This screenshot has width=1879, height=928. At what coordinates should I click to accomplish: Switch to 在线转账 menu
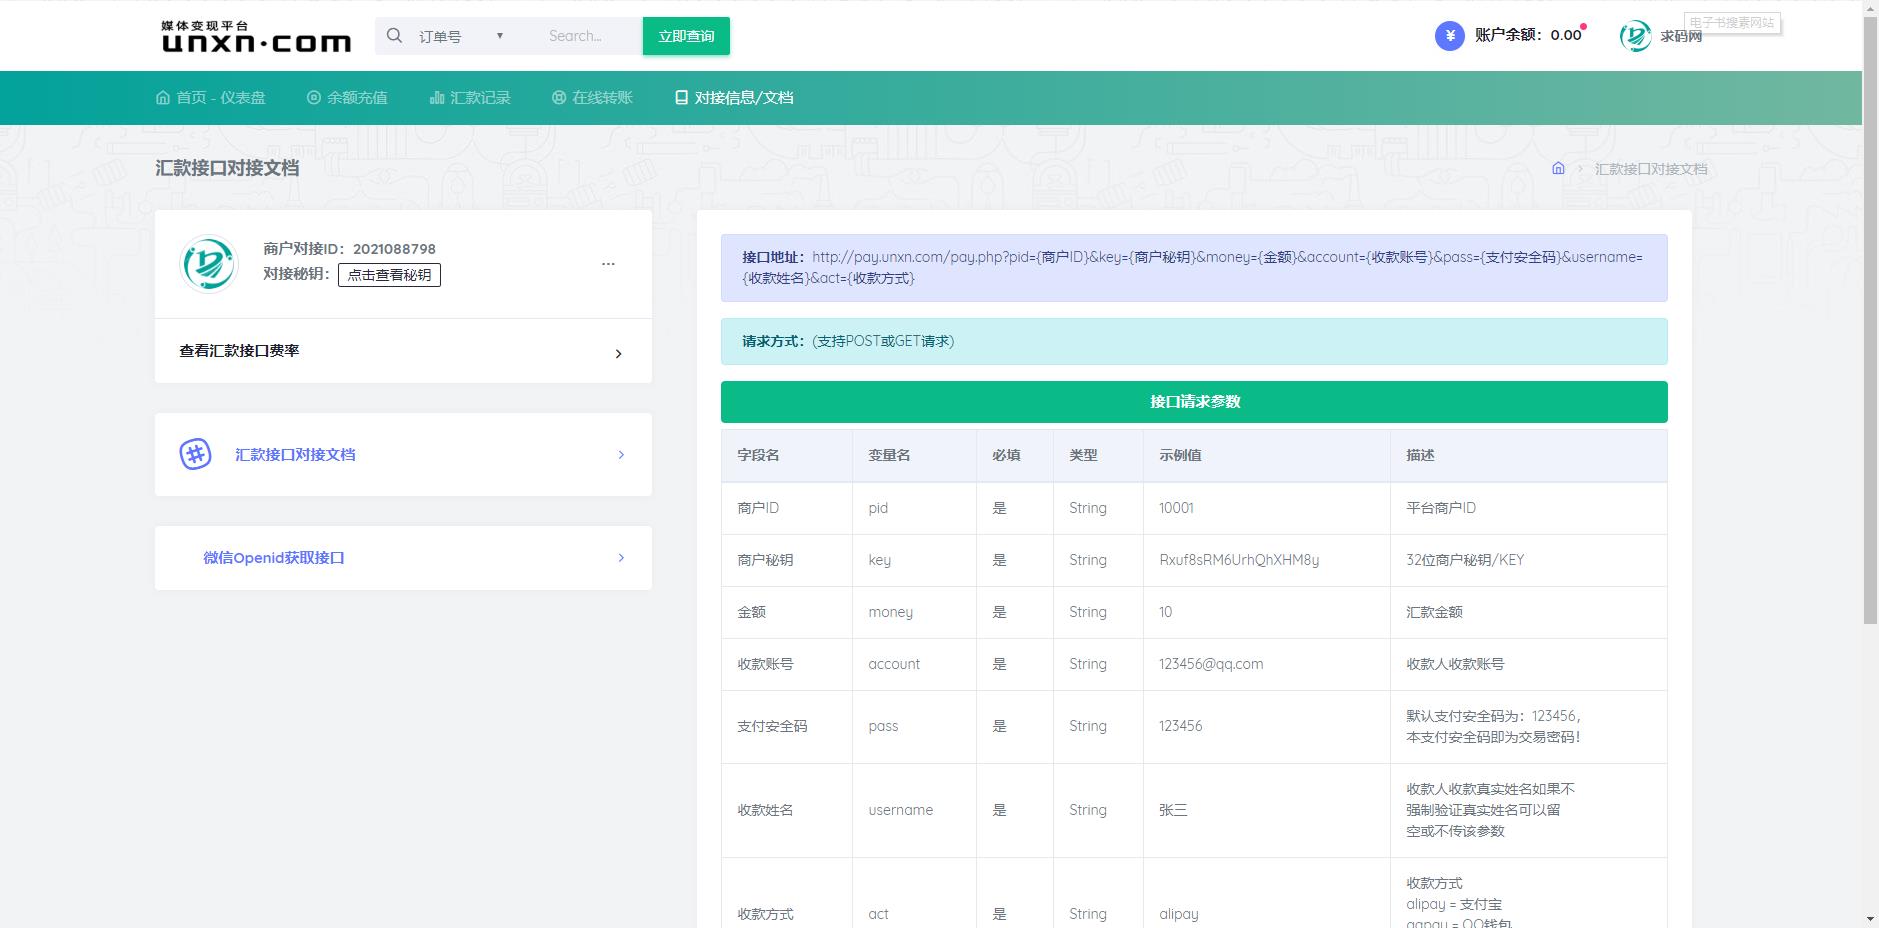click(x=592, y=97)
